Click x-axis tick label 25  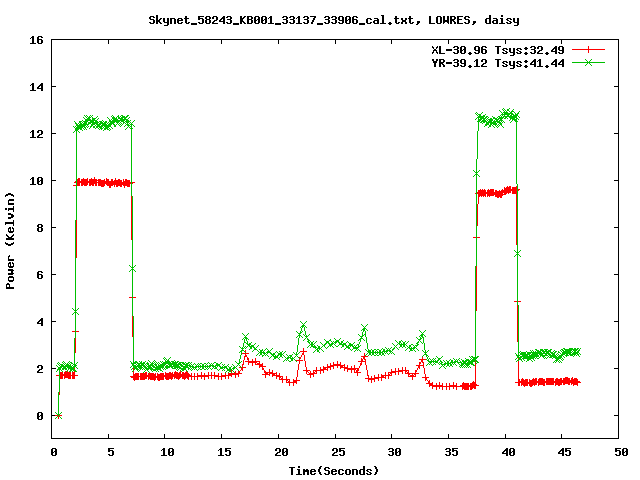pos(336,452)
